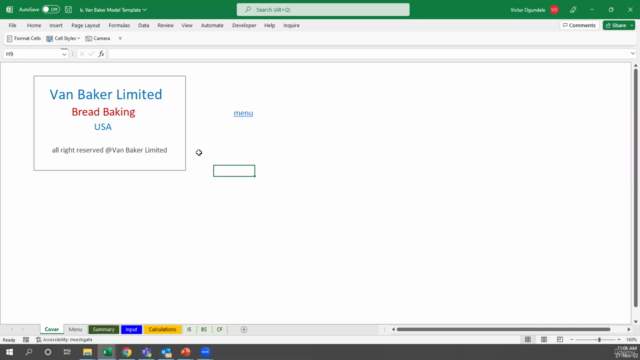Click the Van Baker Limited title text

point(106,94)
